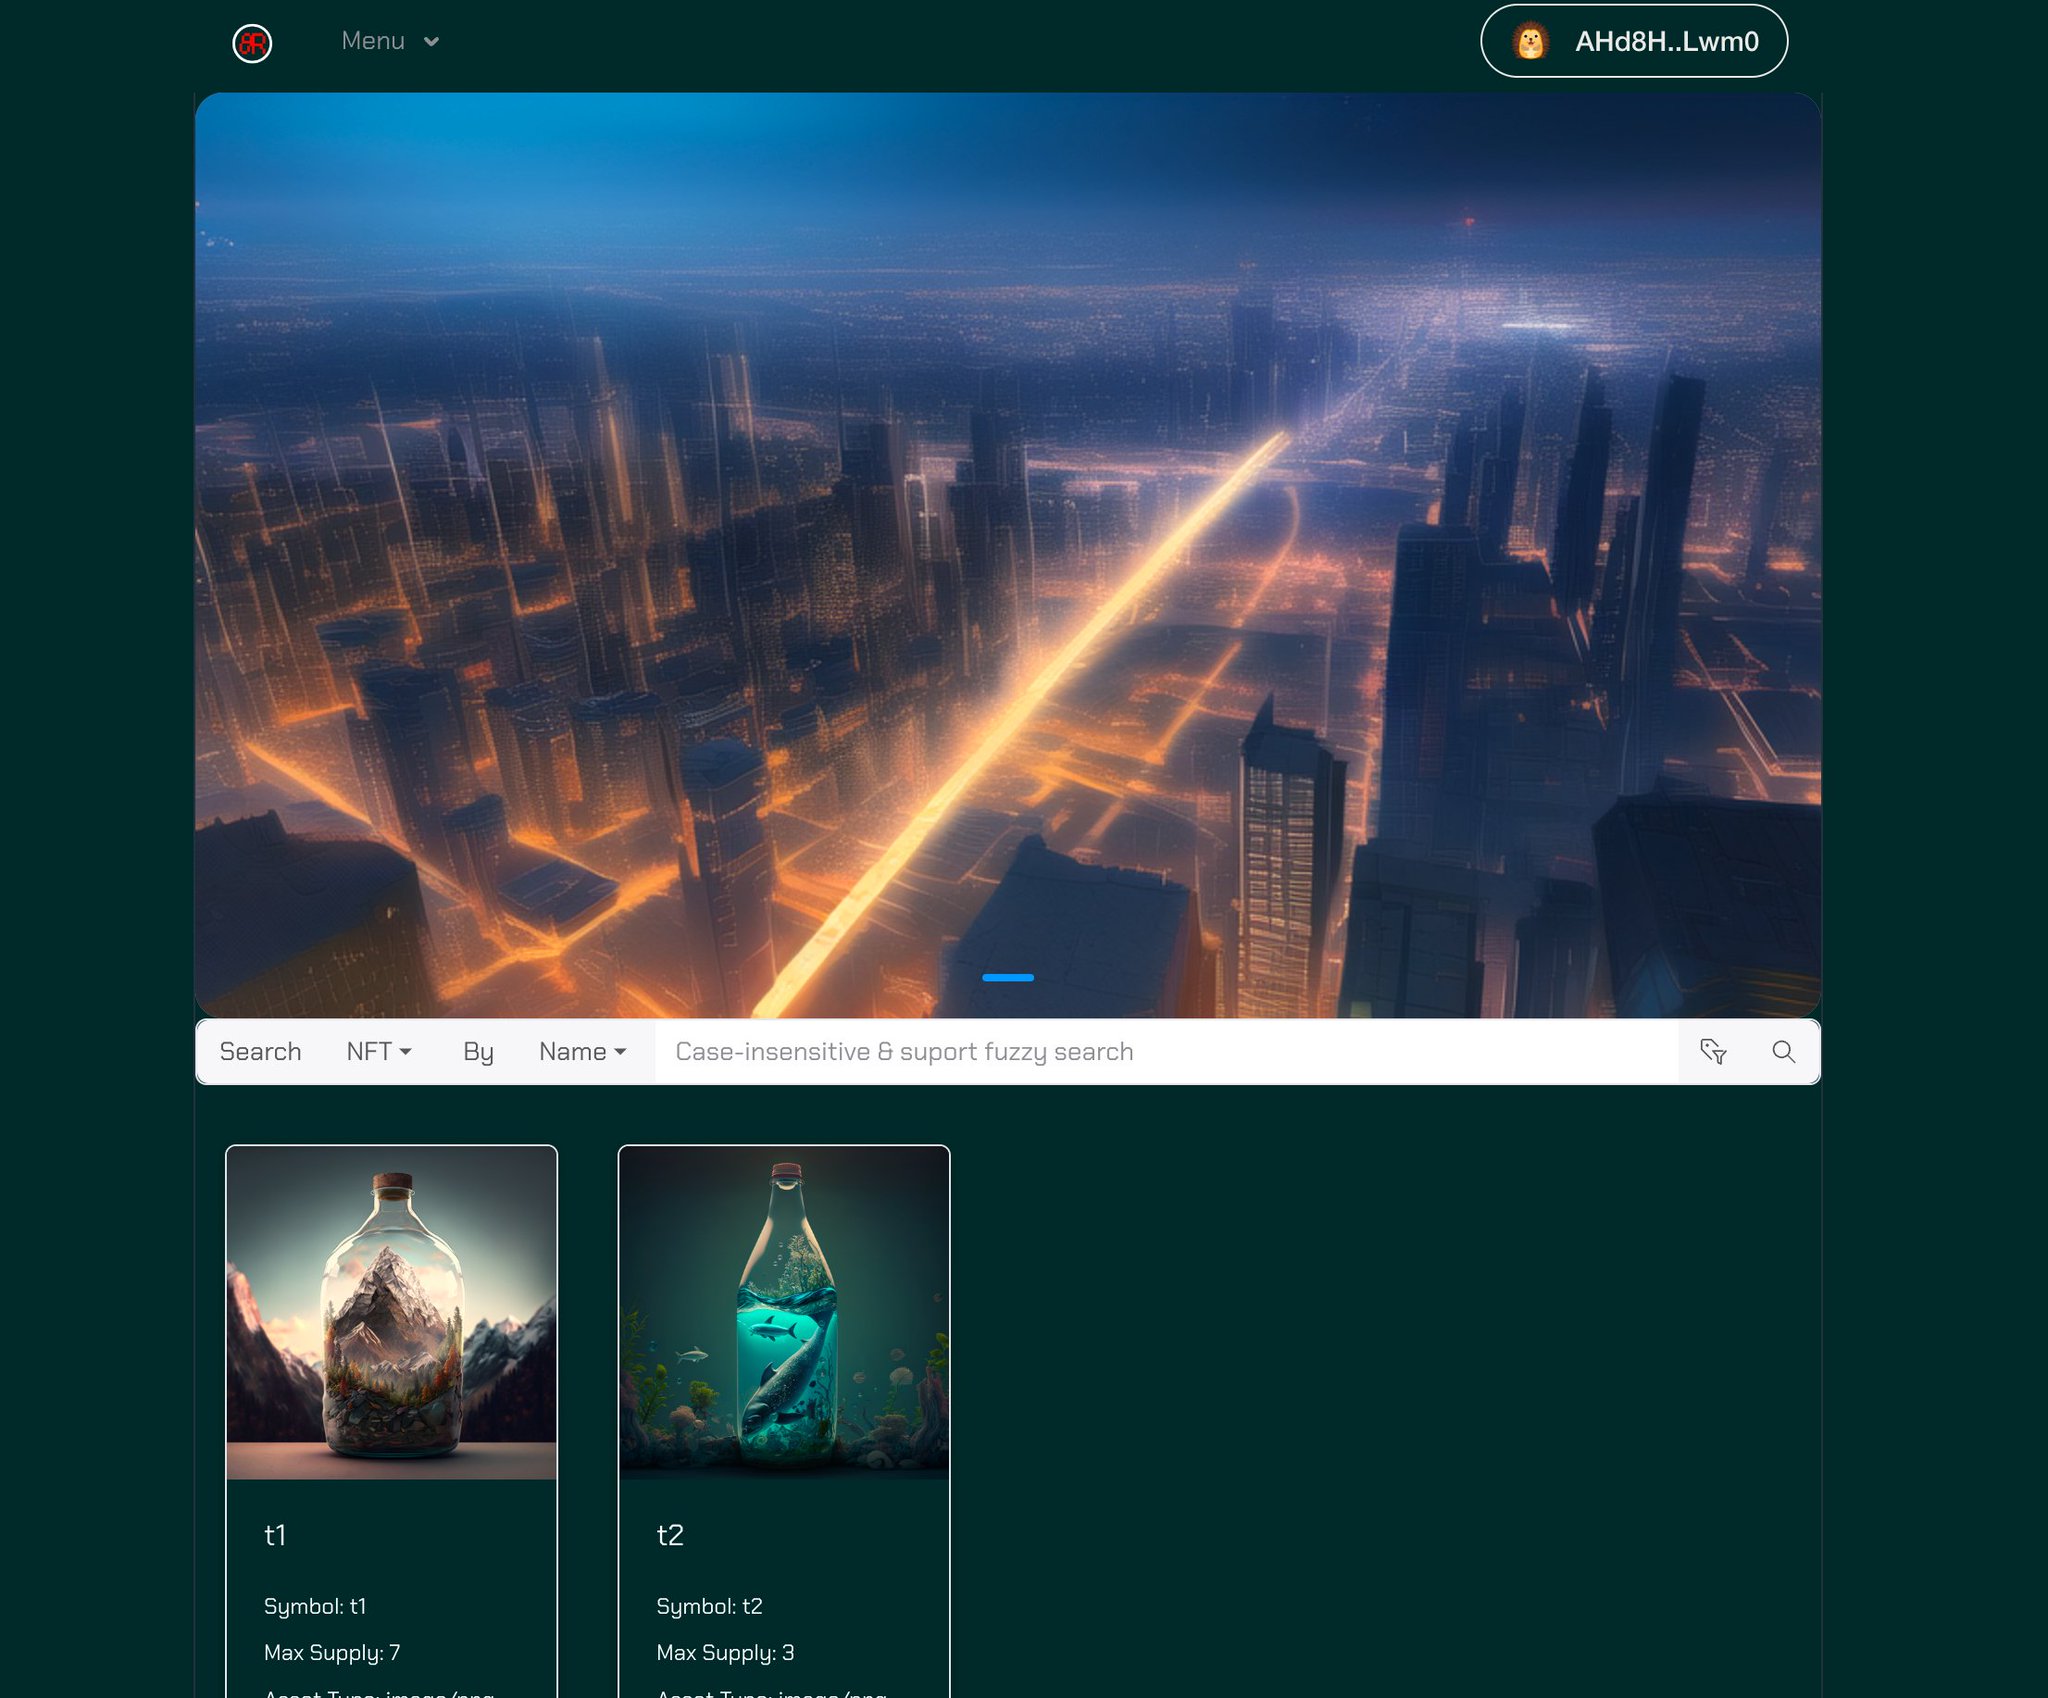Open the t2 ocean bottle thumbnail
The image size is (2048, 1698).
point(783,1312)
